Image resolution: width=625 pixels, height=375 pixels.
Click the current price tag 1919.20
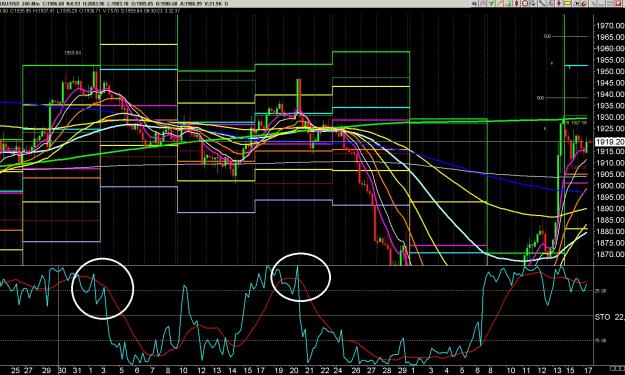(609, 142)
